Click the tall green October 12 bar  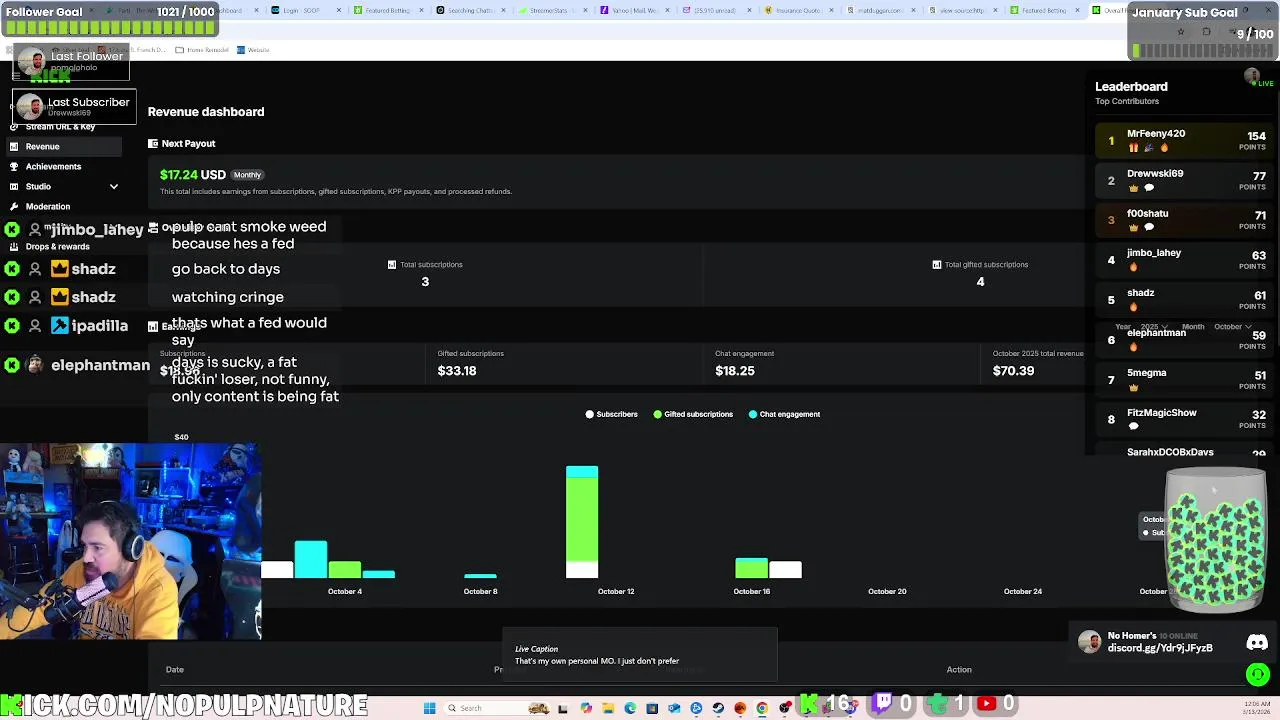click(x=582, y=520)
